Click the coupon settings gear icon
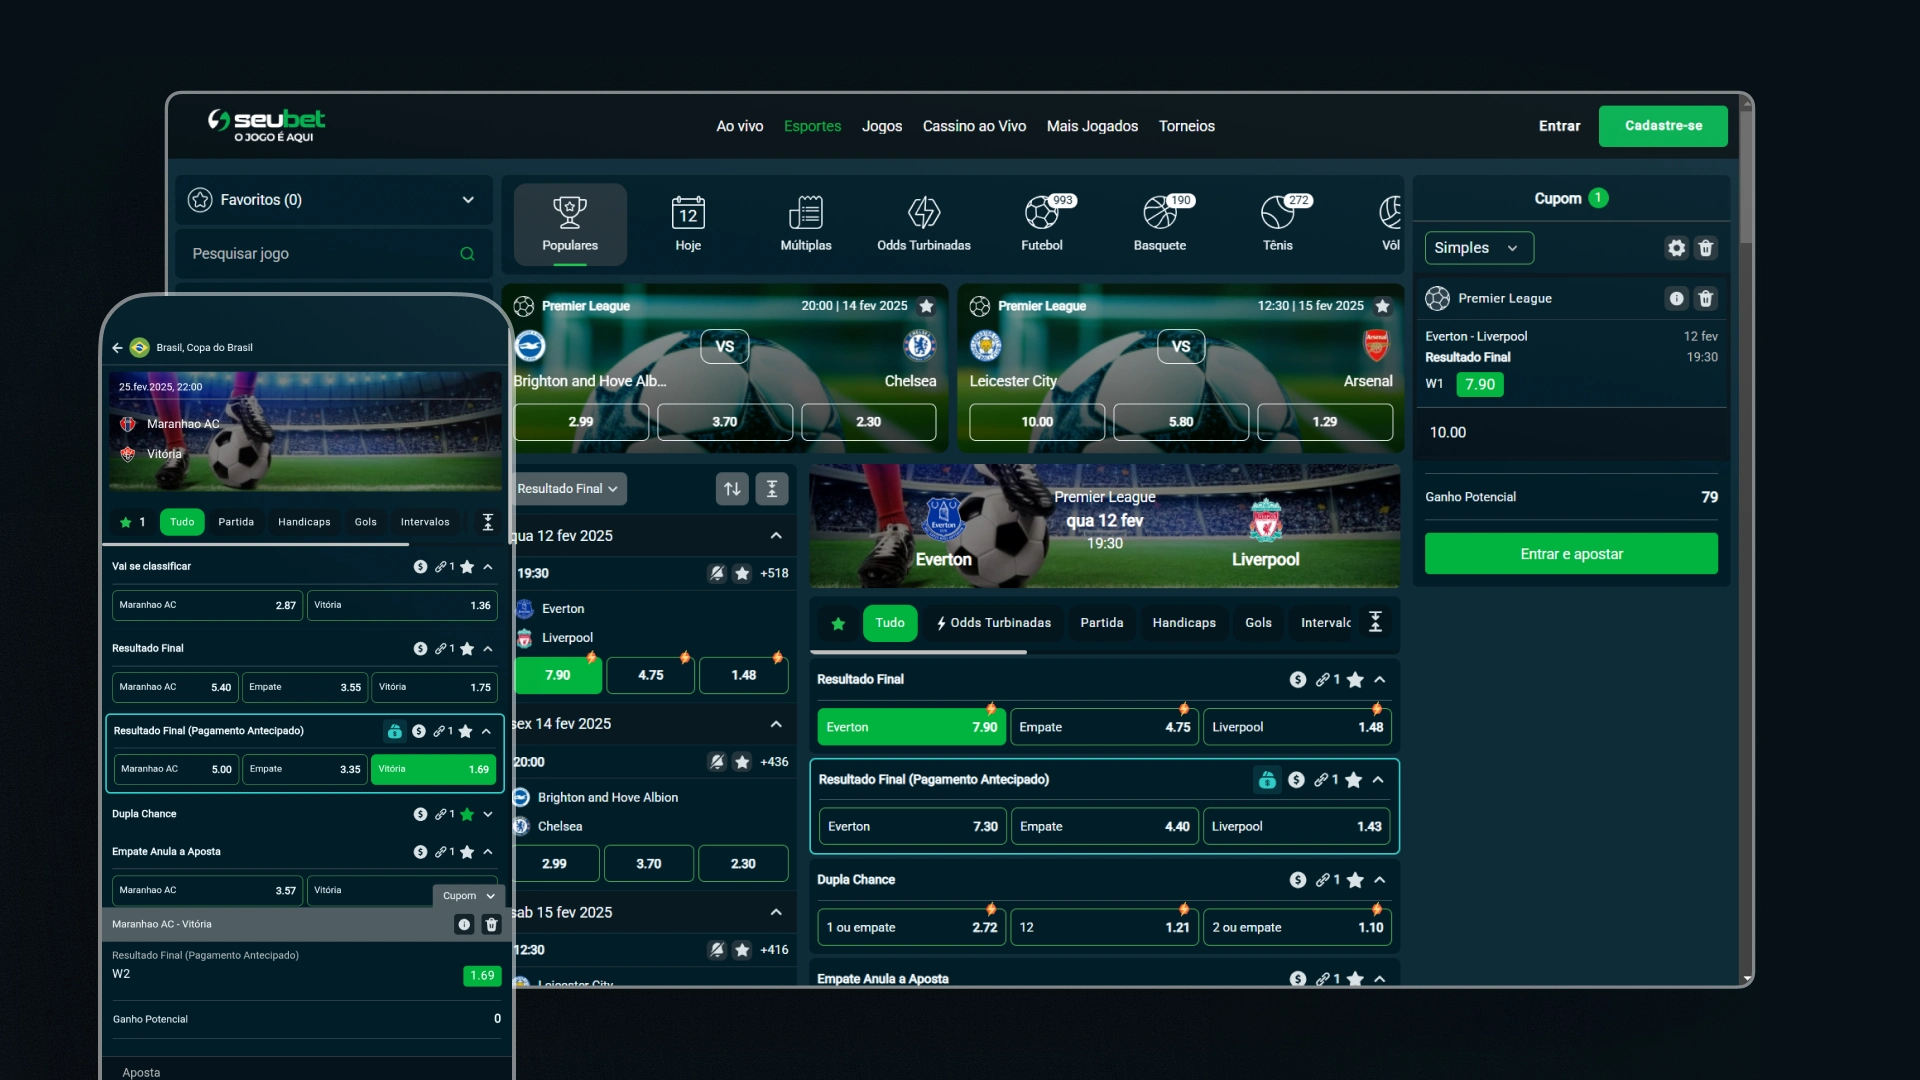The height and width of the screenshot is (1080, 1920). [1676, 248]
